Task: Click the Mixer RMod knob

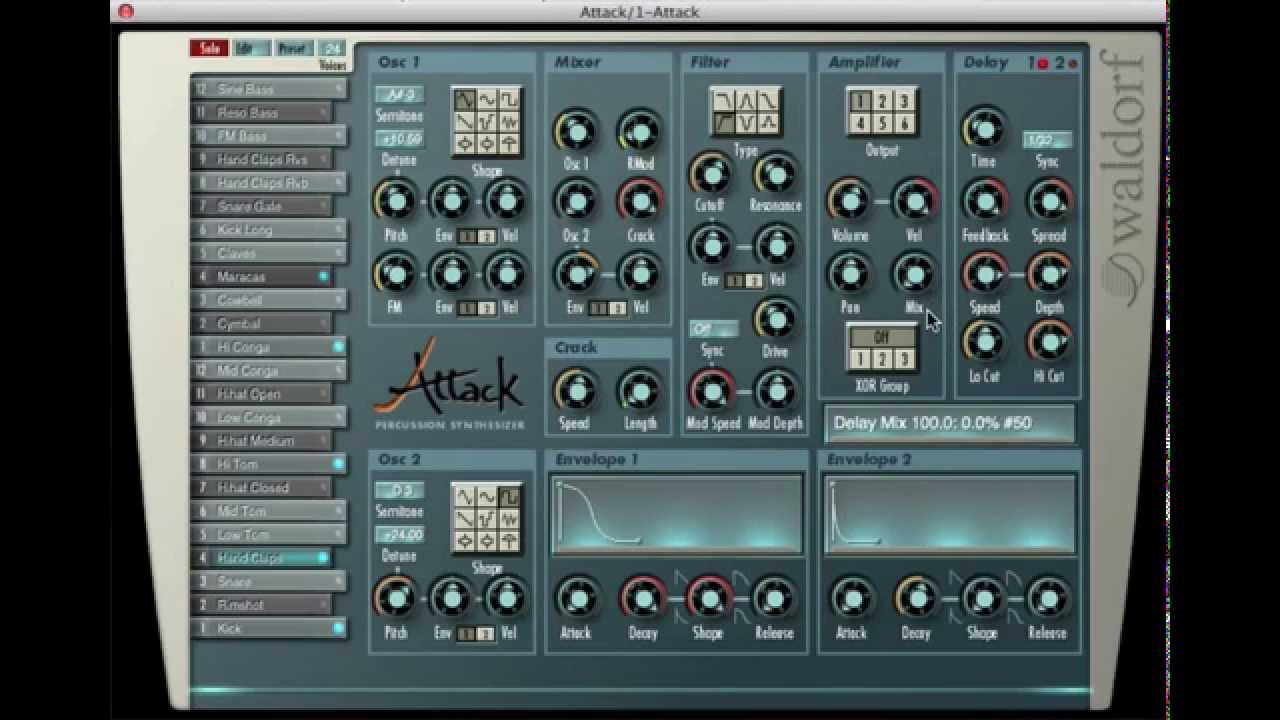Action: coord(639,131)
